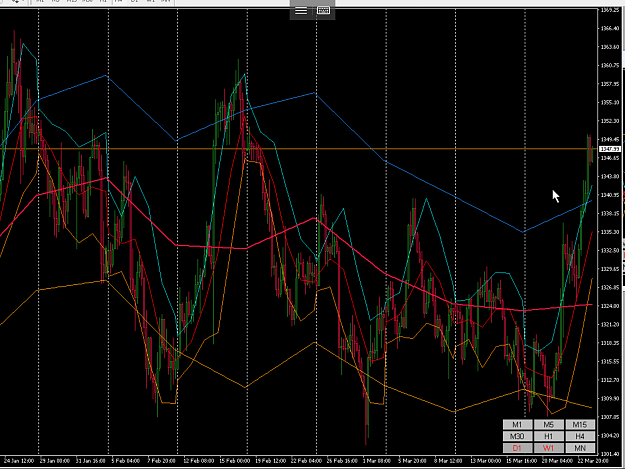Click the current price label 1347.93
Image resolution: width=625 pixels, height=469 pixels.
click(610, 149)
